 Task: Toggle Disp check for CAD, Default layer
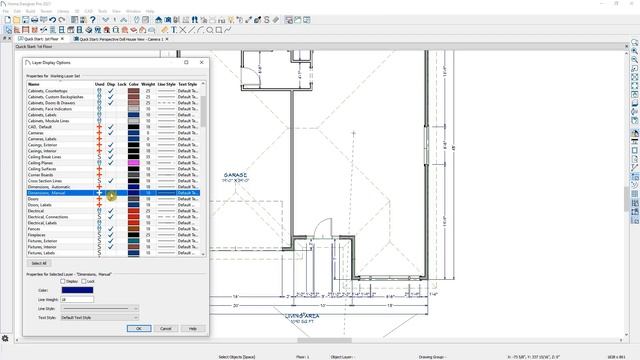click(111, 127)
